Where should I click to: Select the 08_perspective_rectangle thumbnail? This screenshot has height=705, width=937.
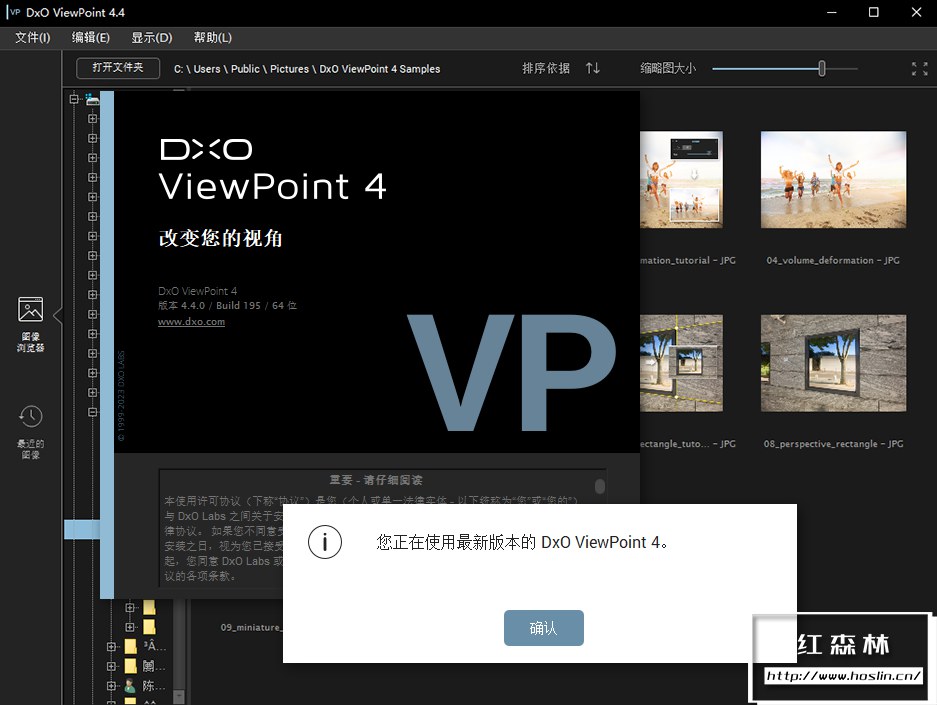(833, 363)
